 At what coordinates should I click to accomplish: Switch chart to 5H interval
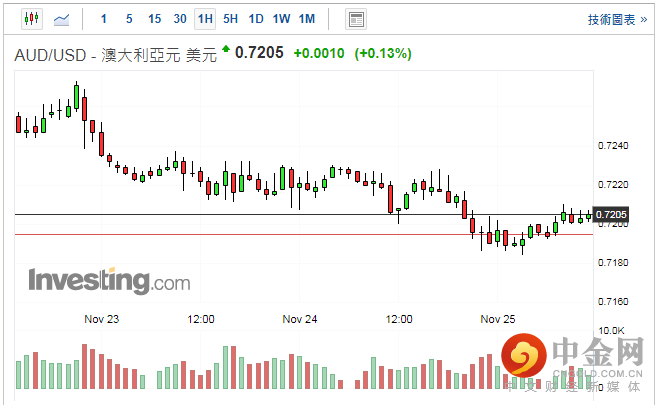click(231, 19)
